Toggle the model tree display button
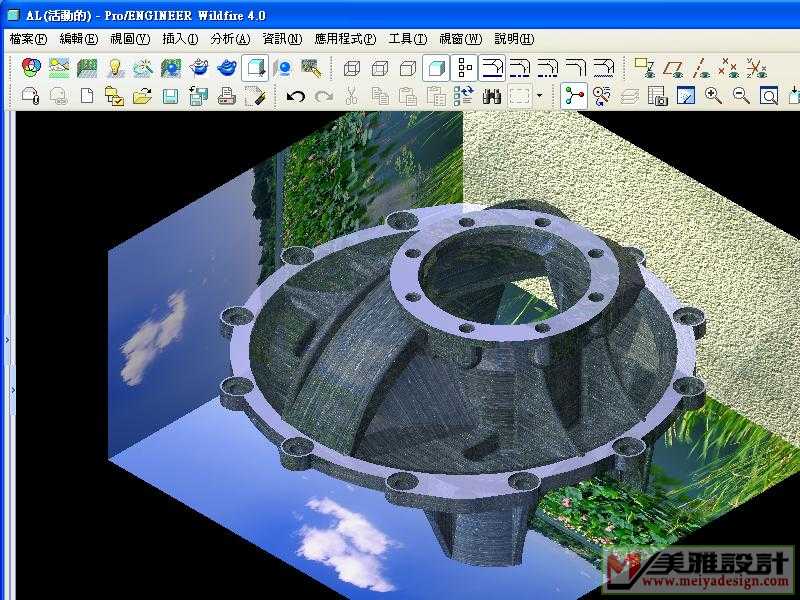The height and width of the screenshot is (600, 800). [464, 68]
